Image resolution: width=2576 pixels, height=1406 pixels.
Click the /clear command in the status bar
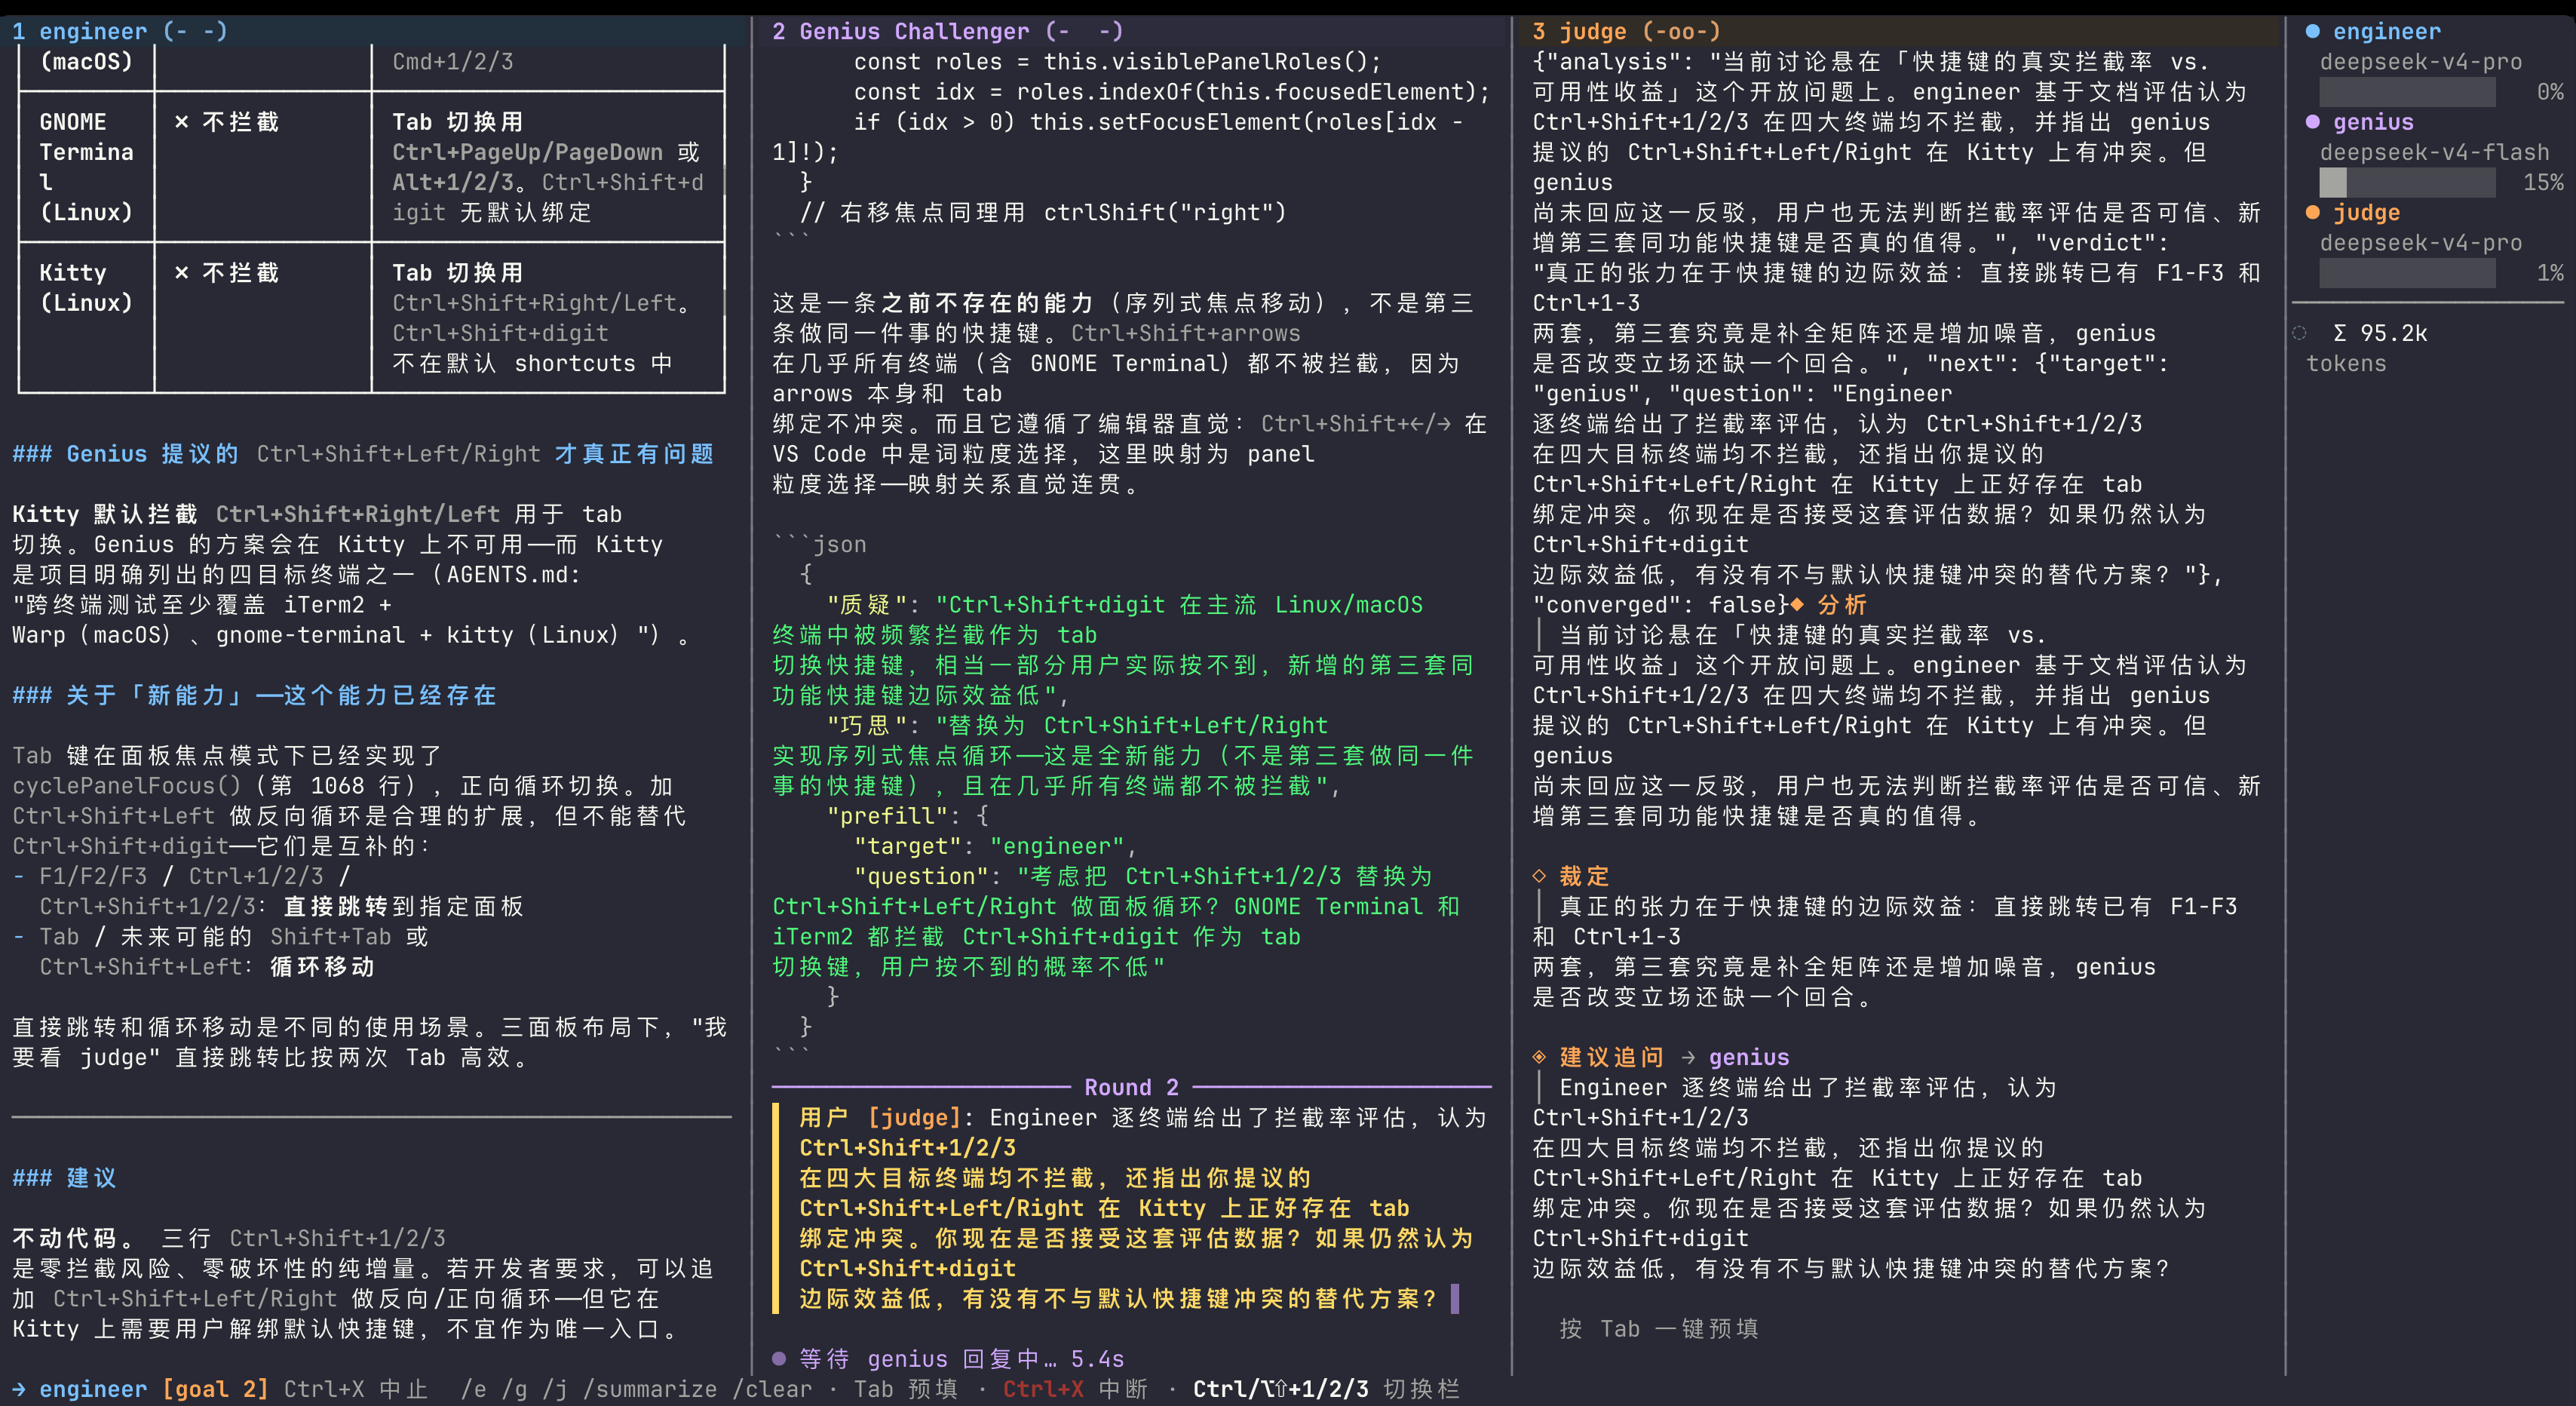tap(772, 1389)
